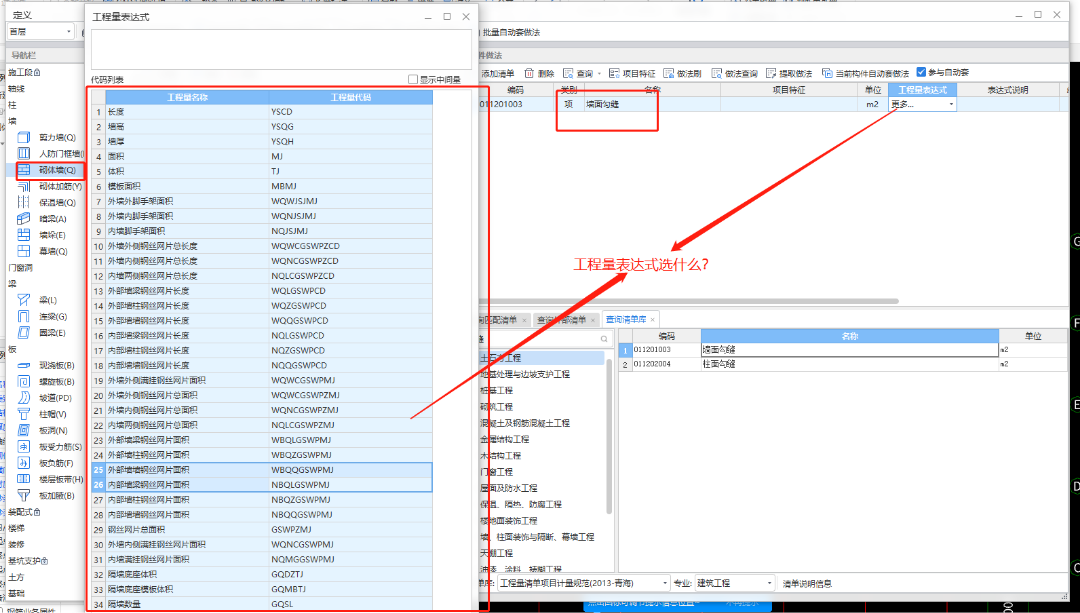Viewport: 1080px width, 613px height.
Task: Select 砌筑工程 in the chapter list
Action: tap(497, 407)
